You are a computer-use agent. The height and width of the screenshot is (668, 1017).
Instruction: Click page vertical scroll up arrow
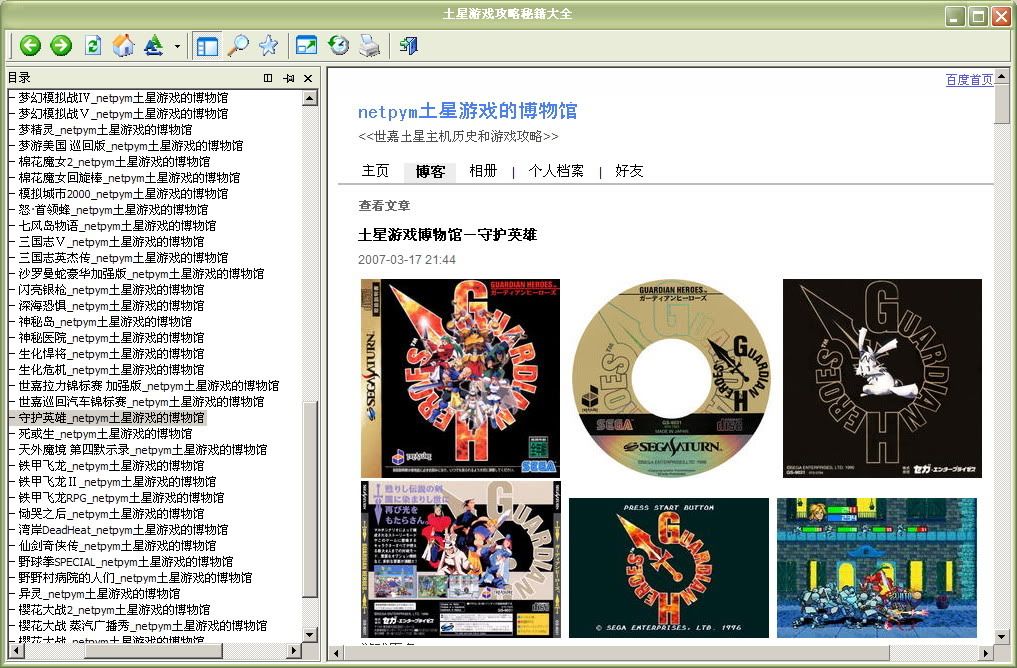[x=1001, y=76]
